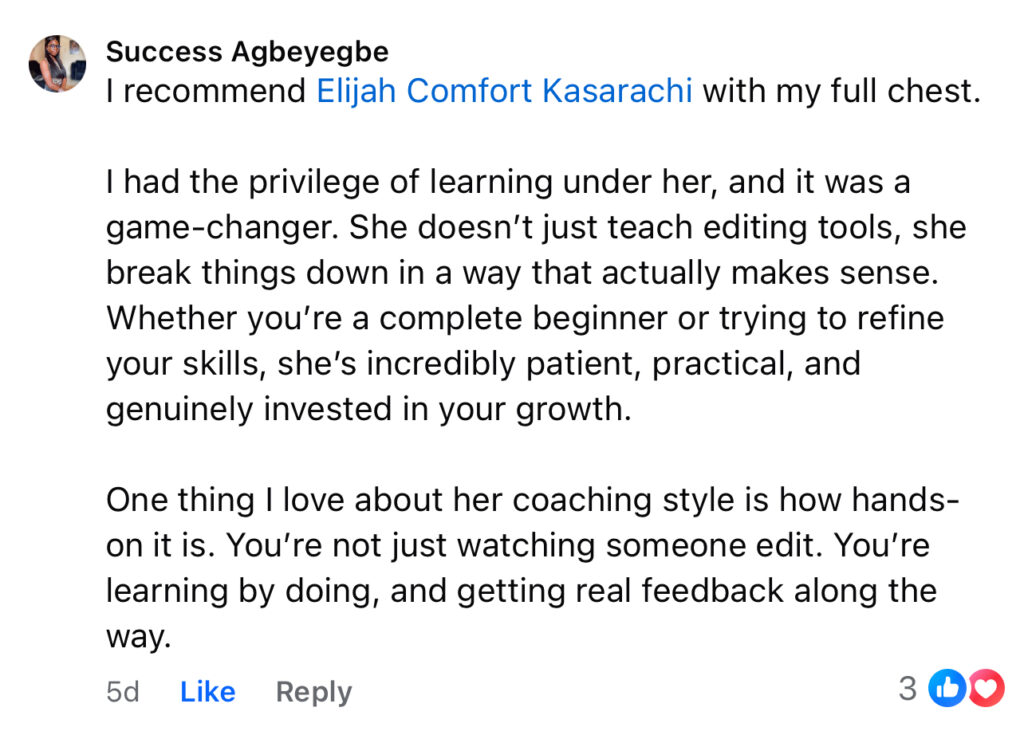The height and width of the screenshot is (735, 1024).
Task: Click the red heart reaction icon
Action: point(986,688)
